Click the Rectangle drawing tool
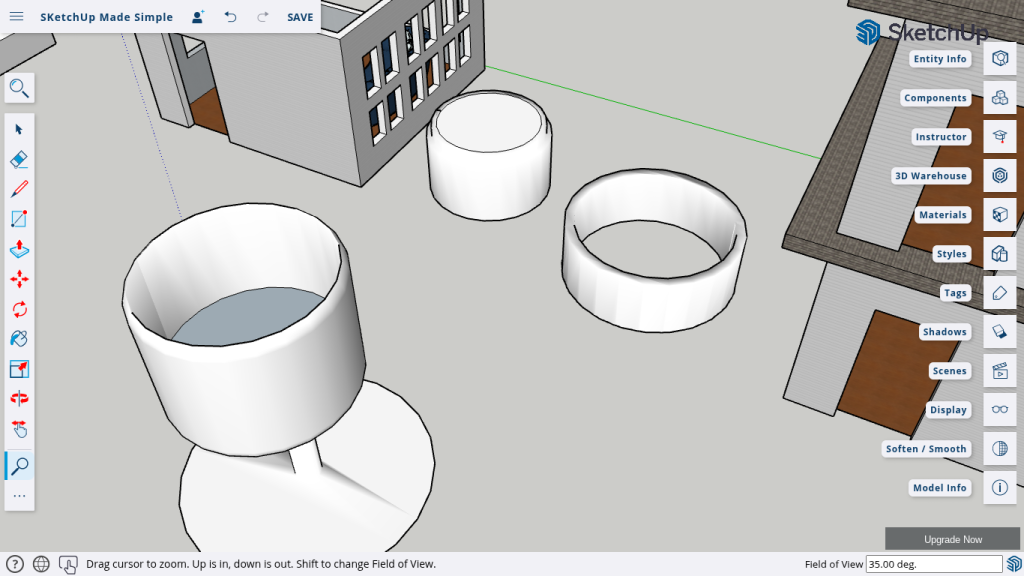The width and height of the screenshot is (1024, 576). 19,219
